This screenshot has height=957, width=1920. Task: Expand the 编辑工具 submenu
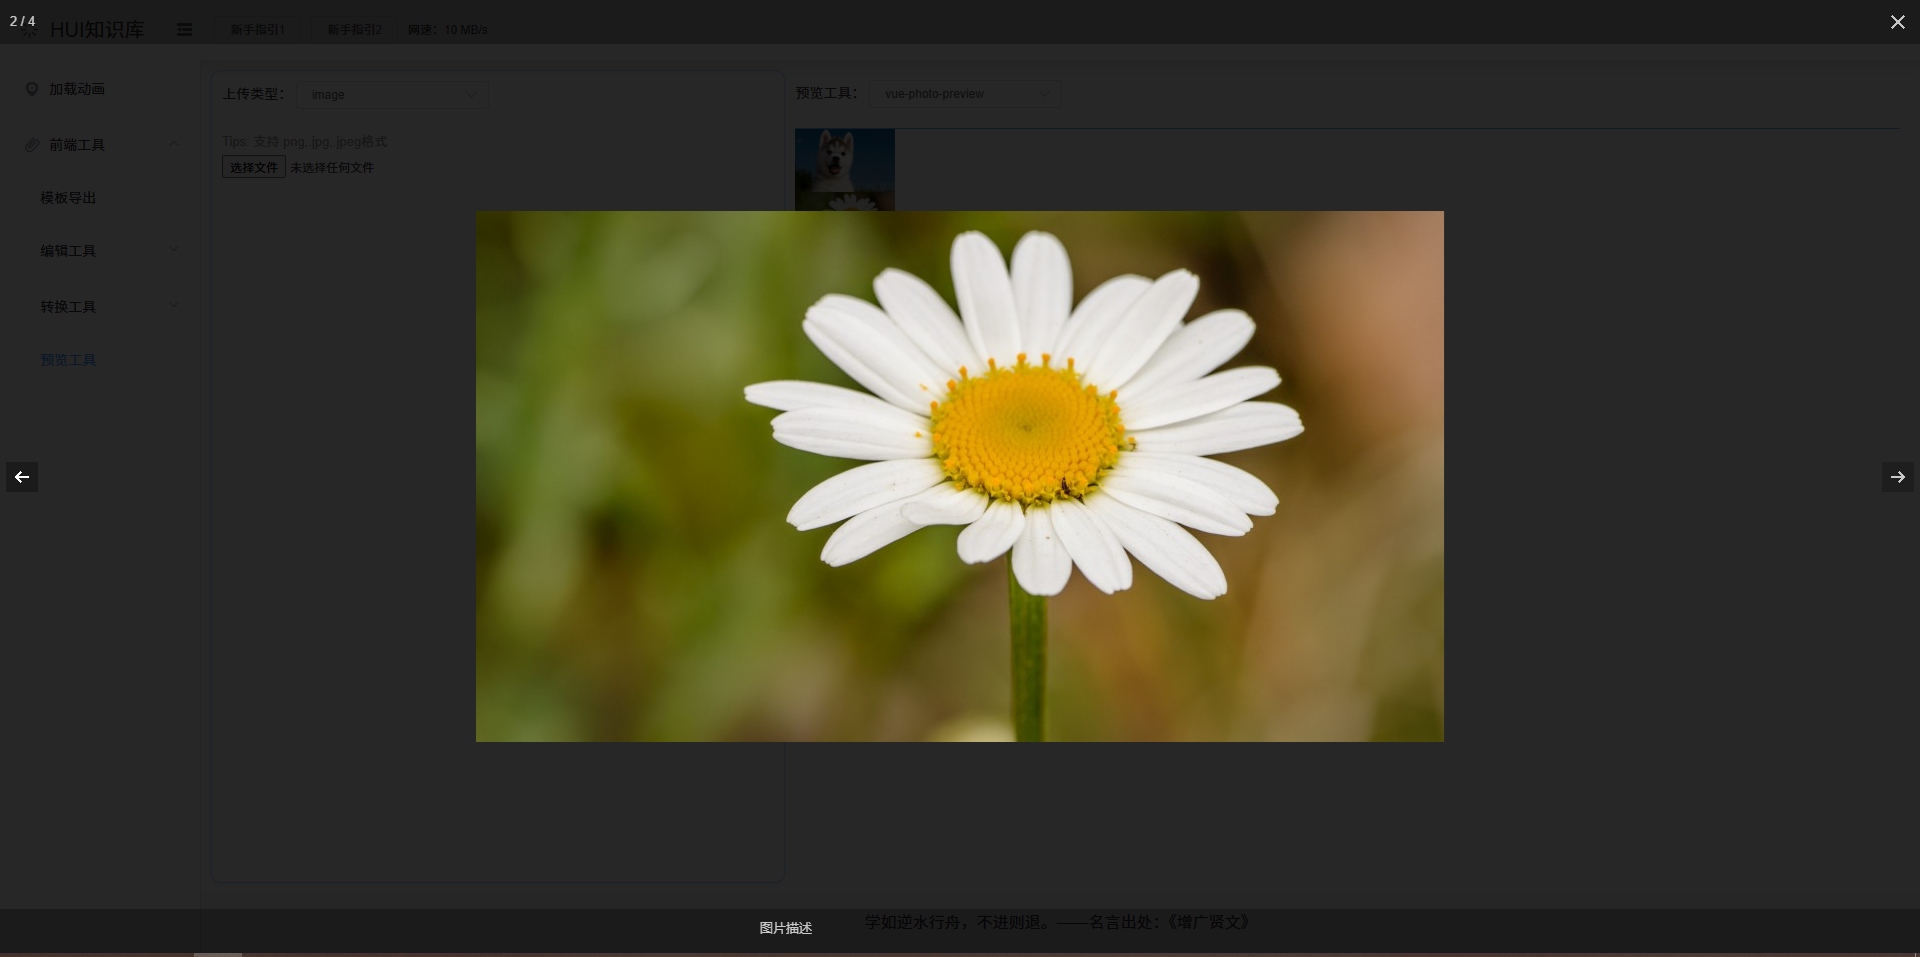100,251
